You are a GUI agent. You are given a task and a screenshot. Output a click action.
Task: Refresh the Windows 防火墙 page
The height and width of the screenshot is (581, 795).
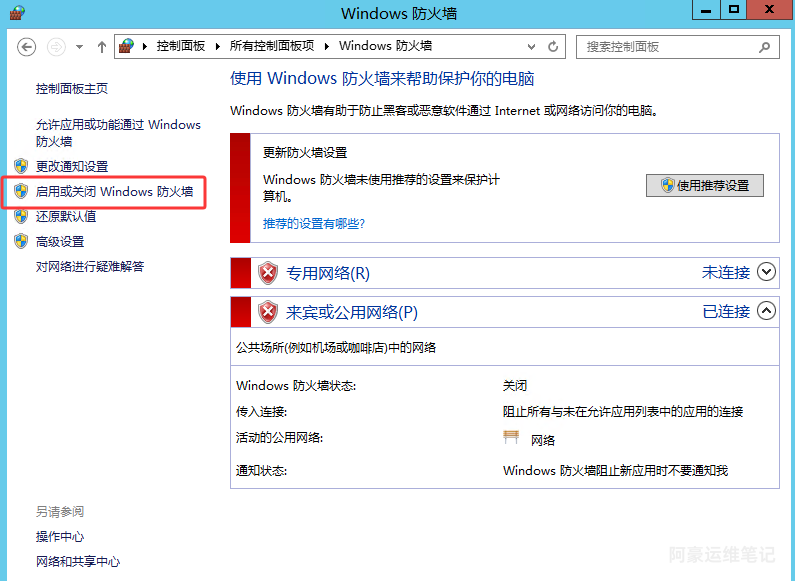click(x=553, y=47)
